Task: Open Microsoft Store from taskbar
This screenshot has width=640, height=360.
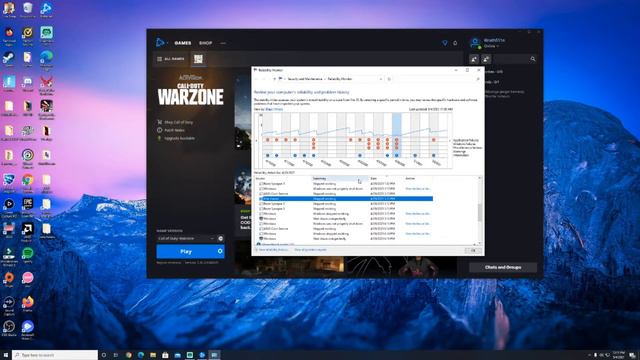Action: pyautogui.click(x=165, y=355)
